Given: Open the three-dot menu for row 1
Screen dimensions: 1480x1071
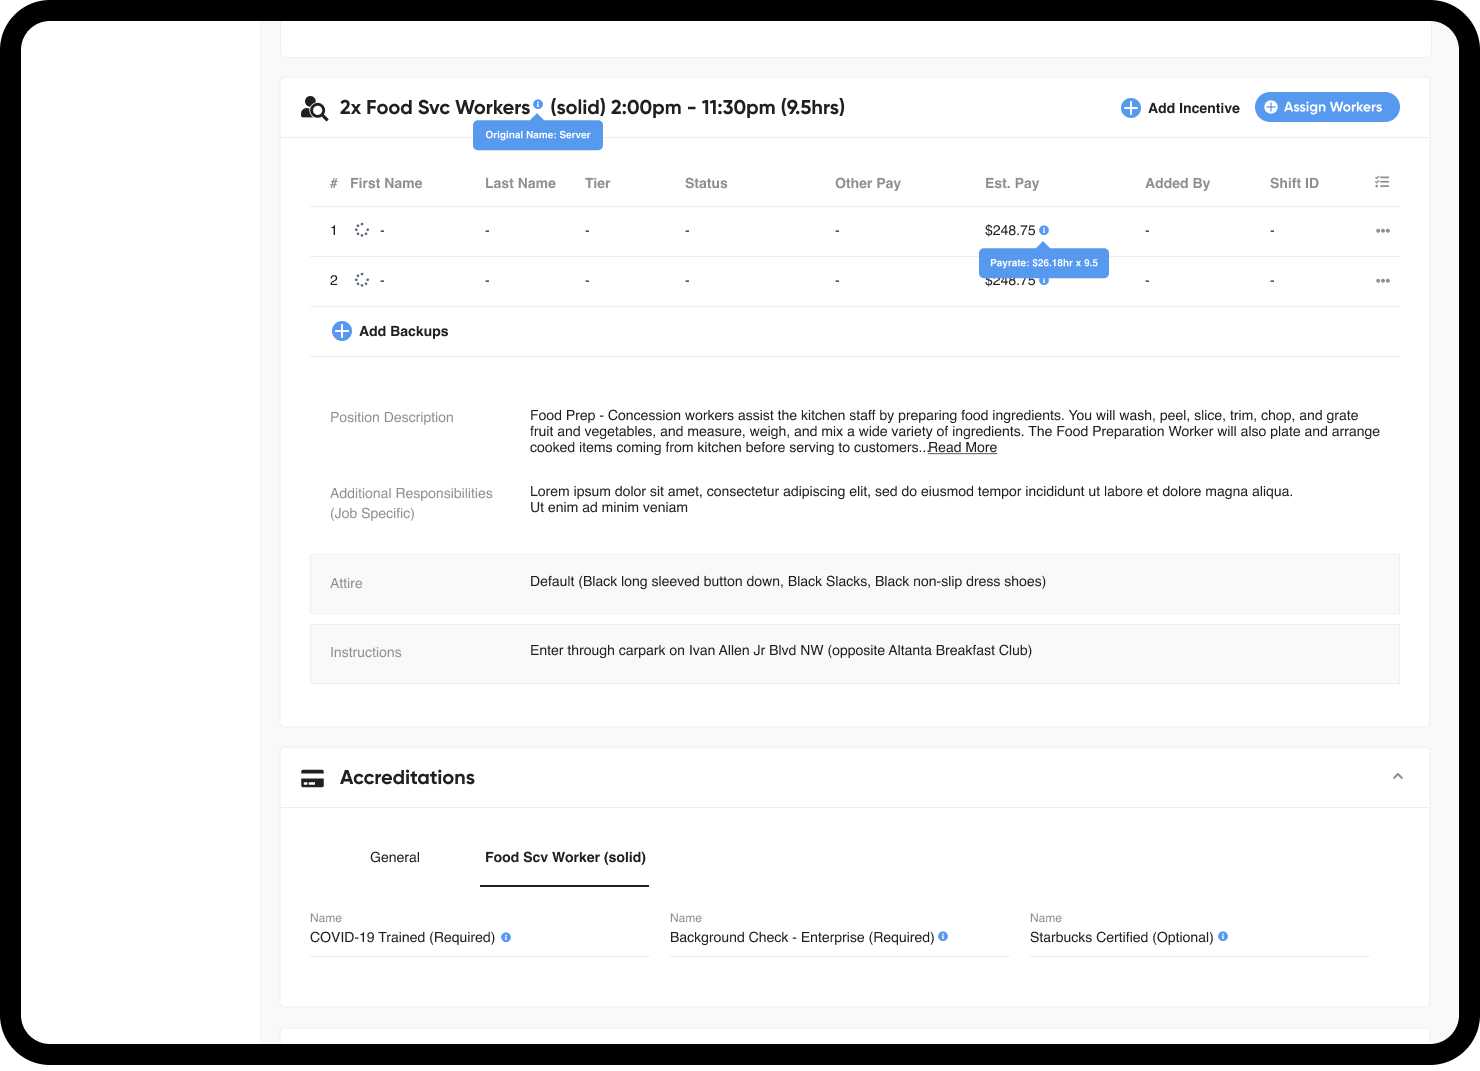Looking at the screenshot, I should coord(1383,231).
